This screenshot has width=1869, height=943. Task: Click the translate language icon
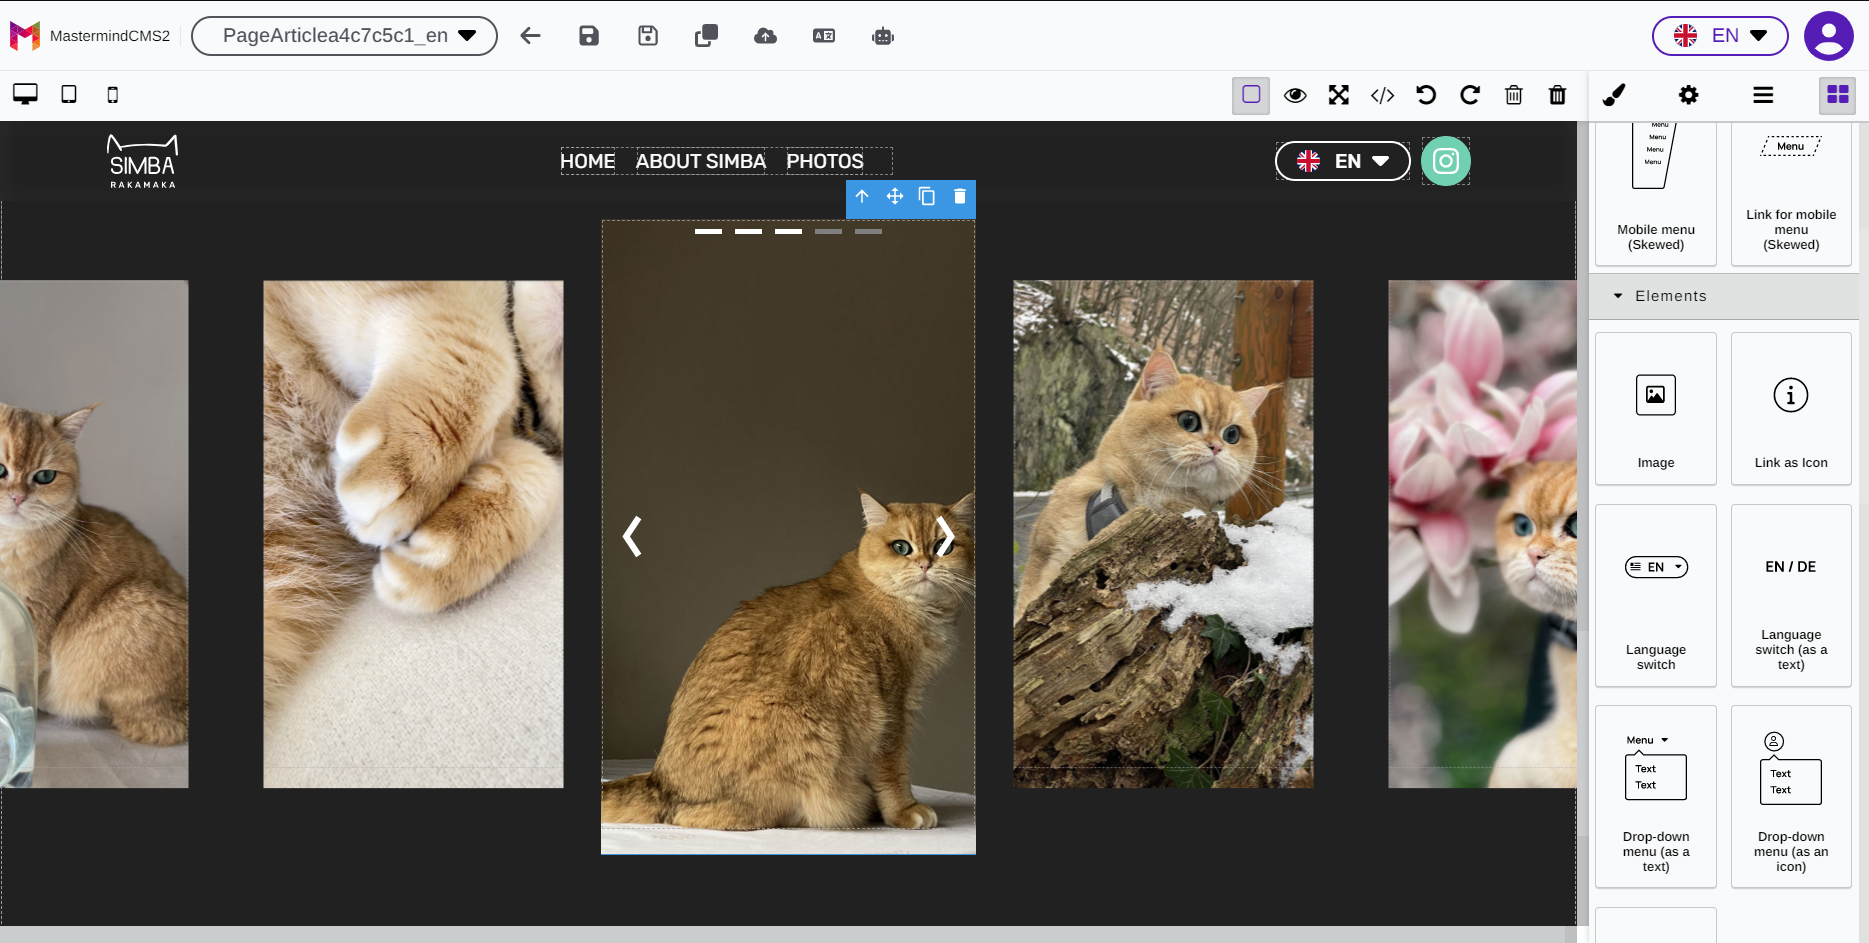click(x=824, y=36)
